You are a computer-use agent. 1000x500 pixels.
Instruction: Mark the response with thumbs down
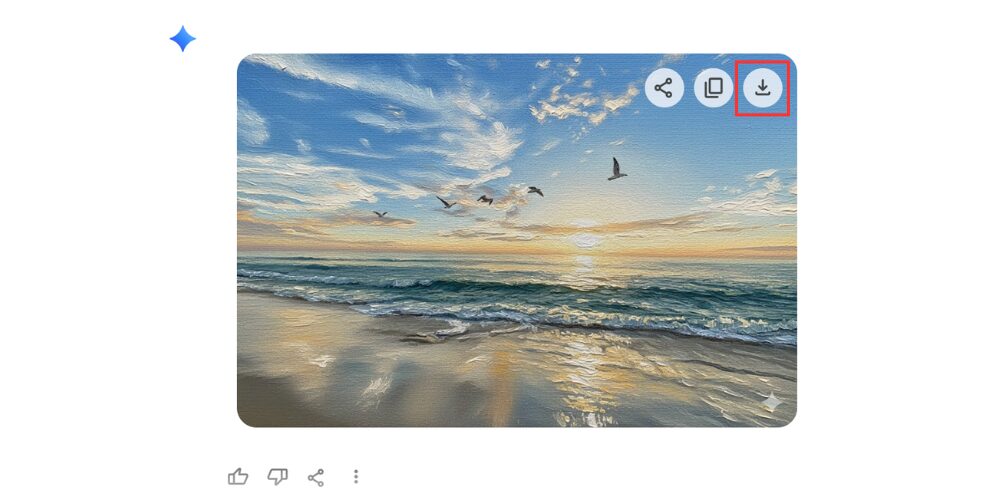(x=277, y=476)
